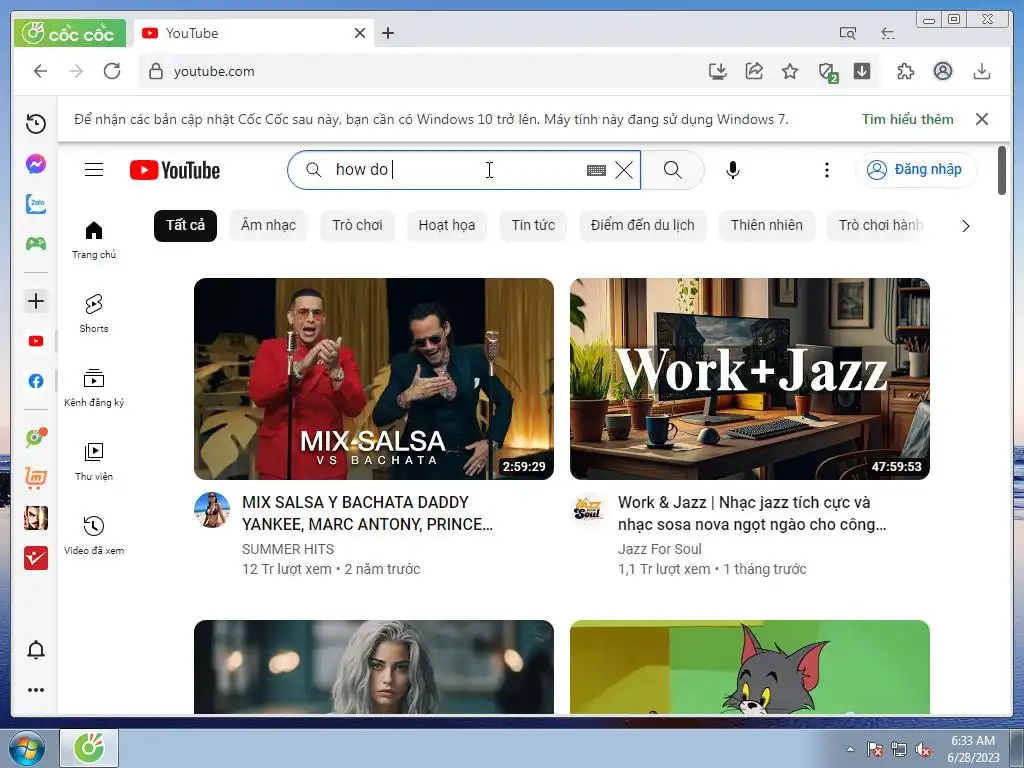Screen dimensions: 1024x768
Task: Click the YouTube logo
Action: click(x=174, y=170)
